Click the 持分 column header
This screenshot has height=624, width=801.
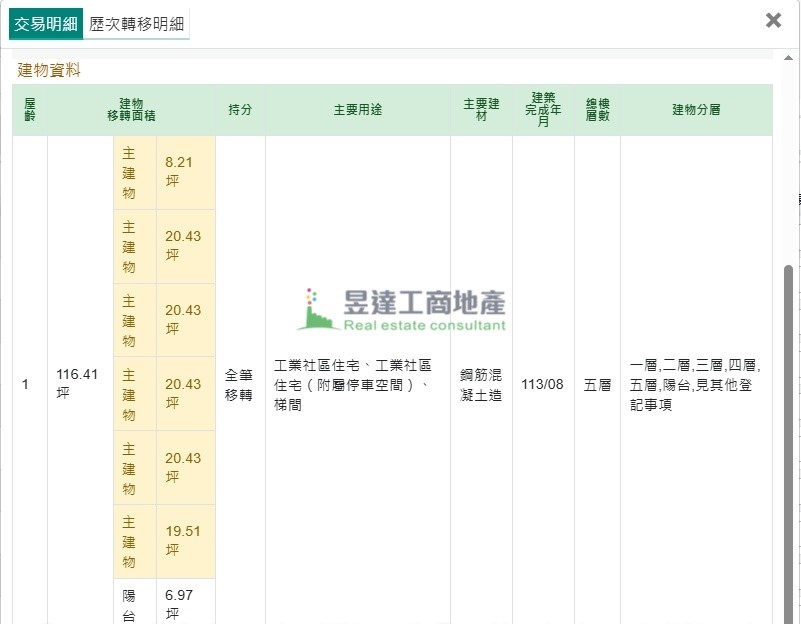tap(240, 110)
